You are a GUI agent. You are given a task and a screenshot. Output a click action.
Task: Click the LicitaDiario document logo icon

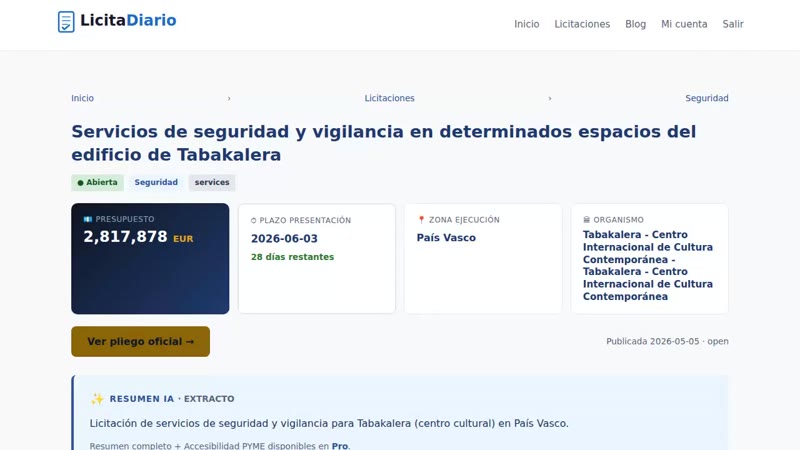click(x=66, y=22)
